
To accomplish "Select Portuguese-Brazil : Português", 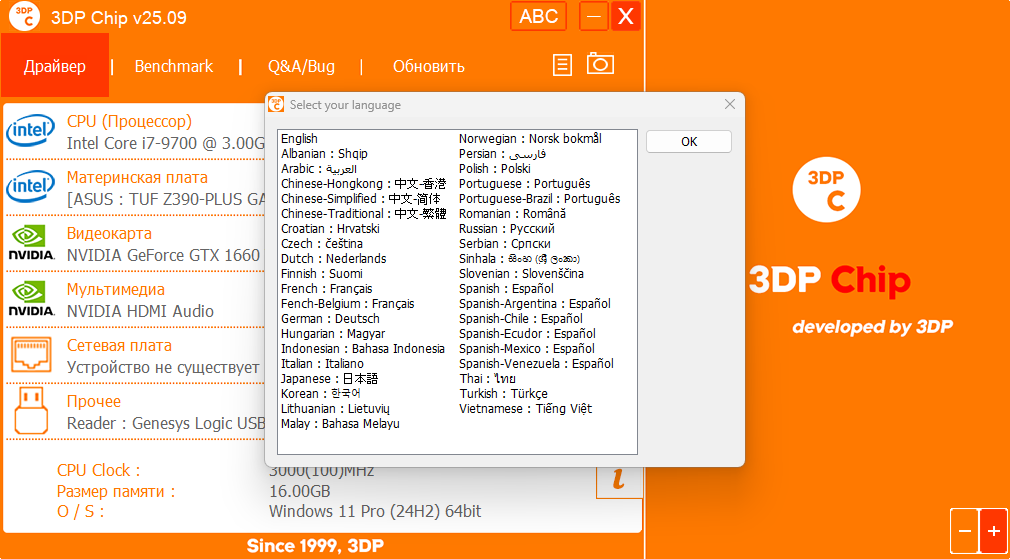I will (x=540, y=198).
